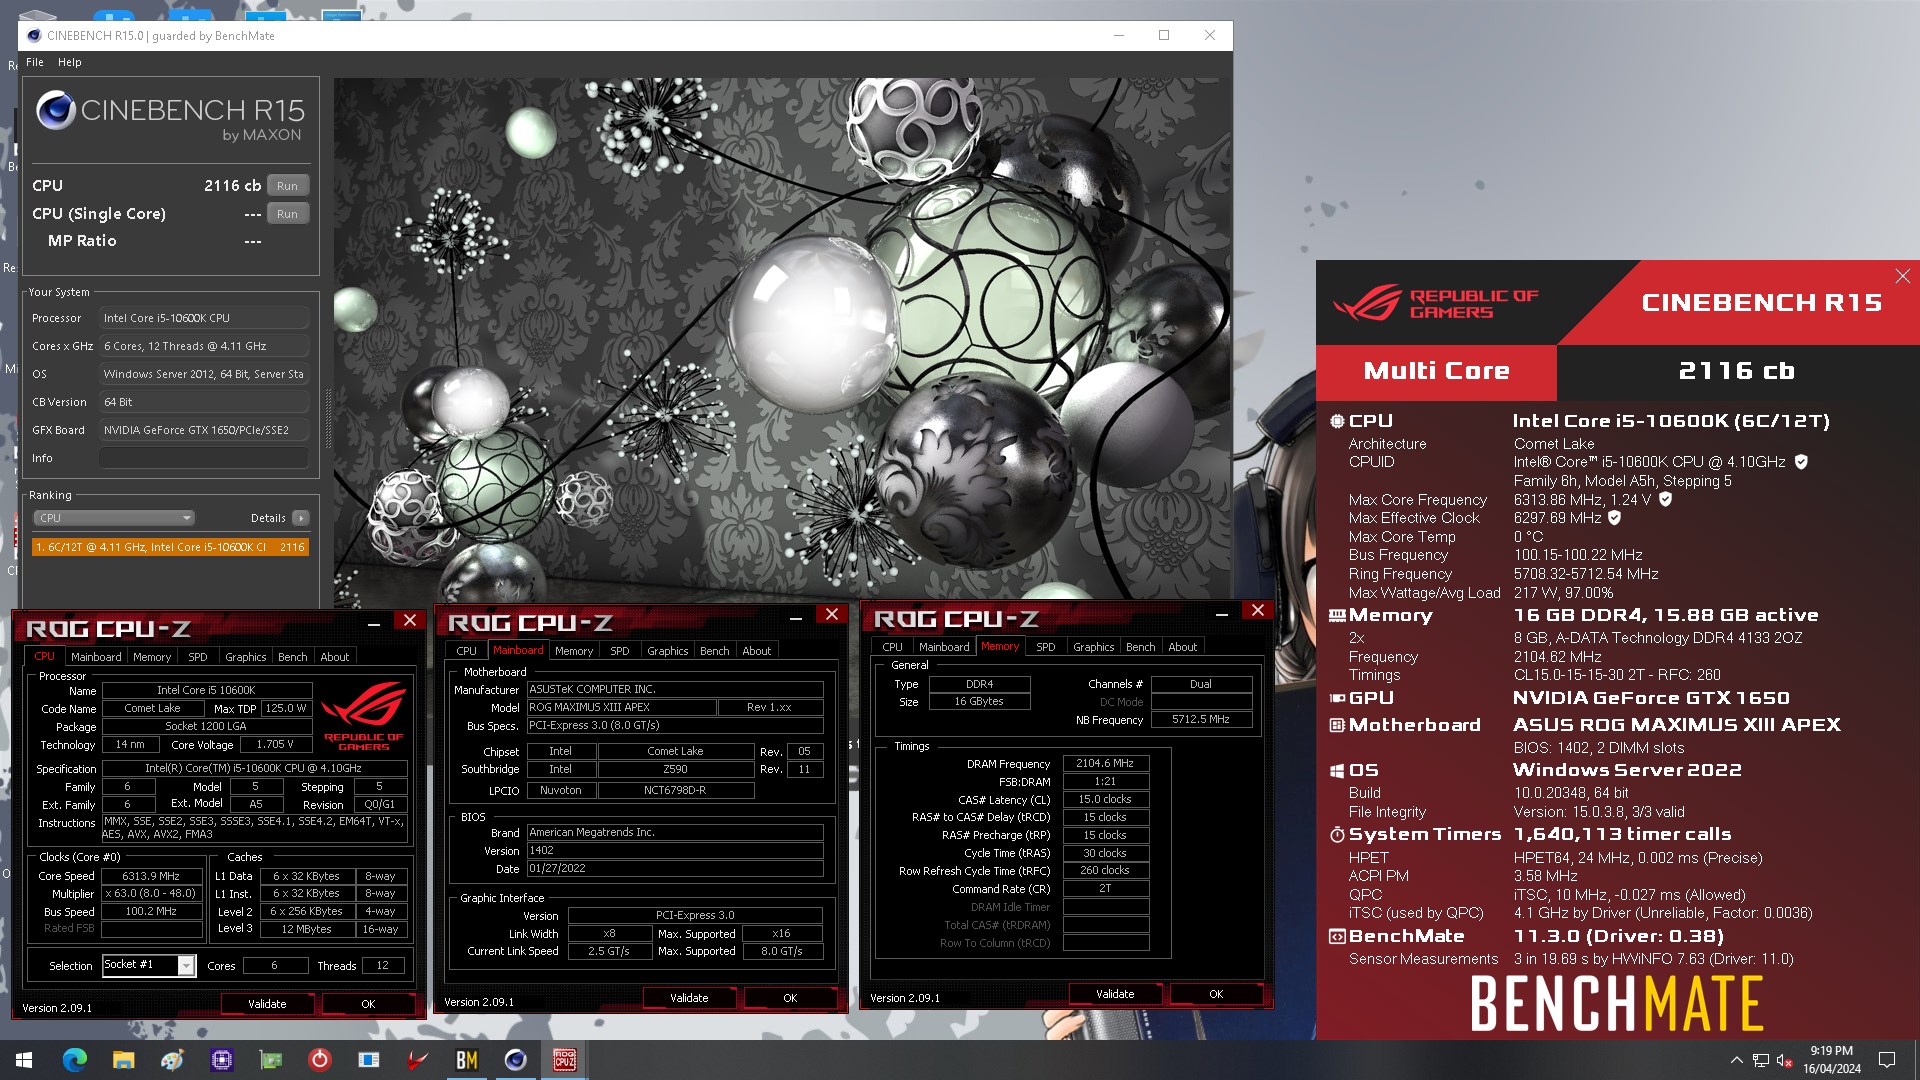Click the CPUID verified shield icon
This screenshot has width=1920, height=1080.
(1801, 462)
